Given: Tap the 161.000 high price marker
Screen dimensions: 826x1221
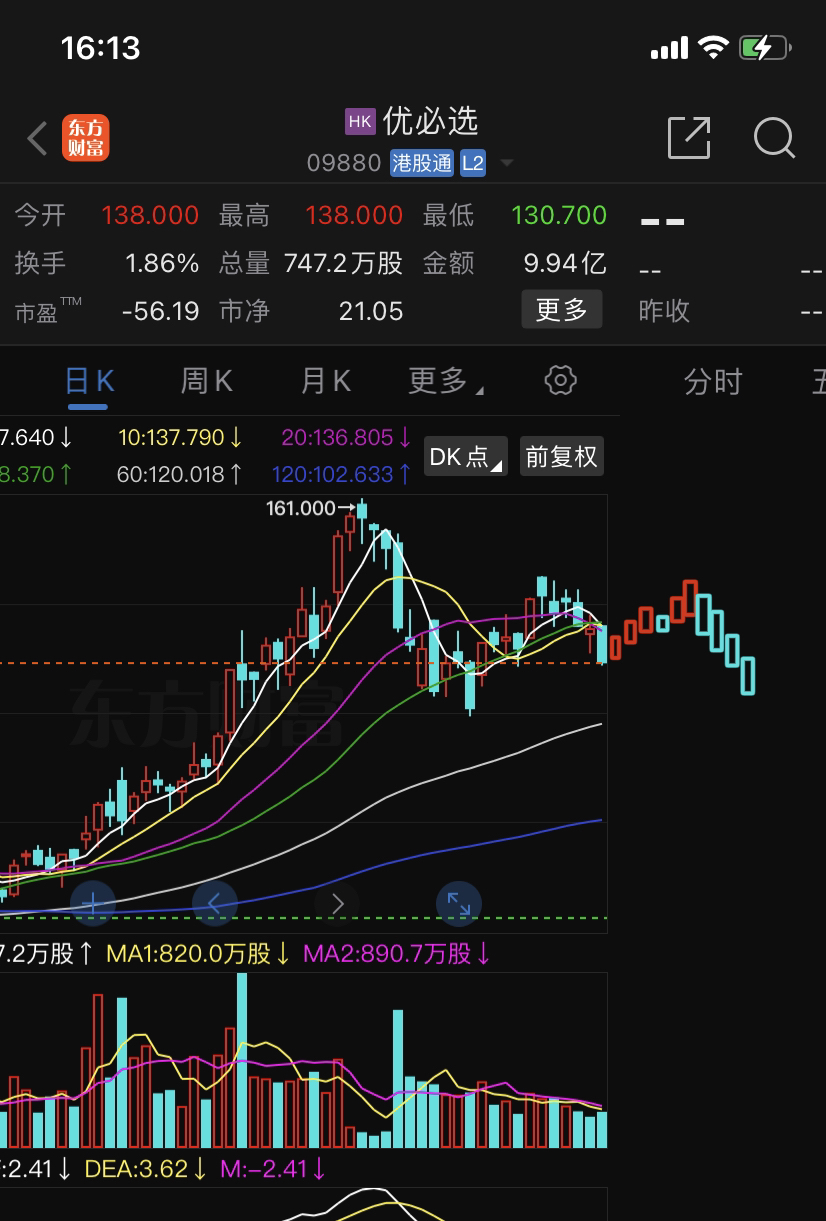Looking at the screenshot, I should pyautogui.click(x=301, y=509).
